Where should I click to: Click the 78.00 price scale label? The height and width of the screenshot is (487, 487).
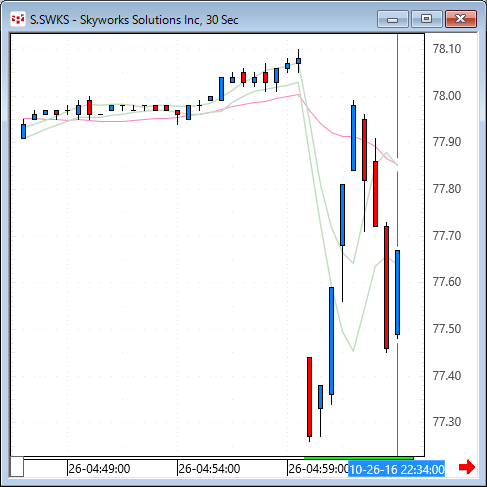tap(447, 96)
